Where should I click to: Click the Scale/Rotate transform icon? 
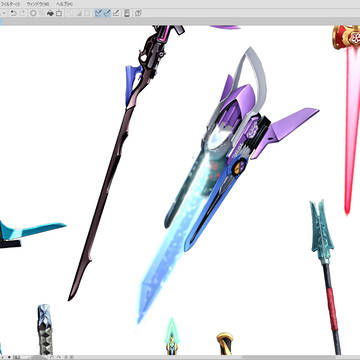coord(59,13)
